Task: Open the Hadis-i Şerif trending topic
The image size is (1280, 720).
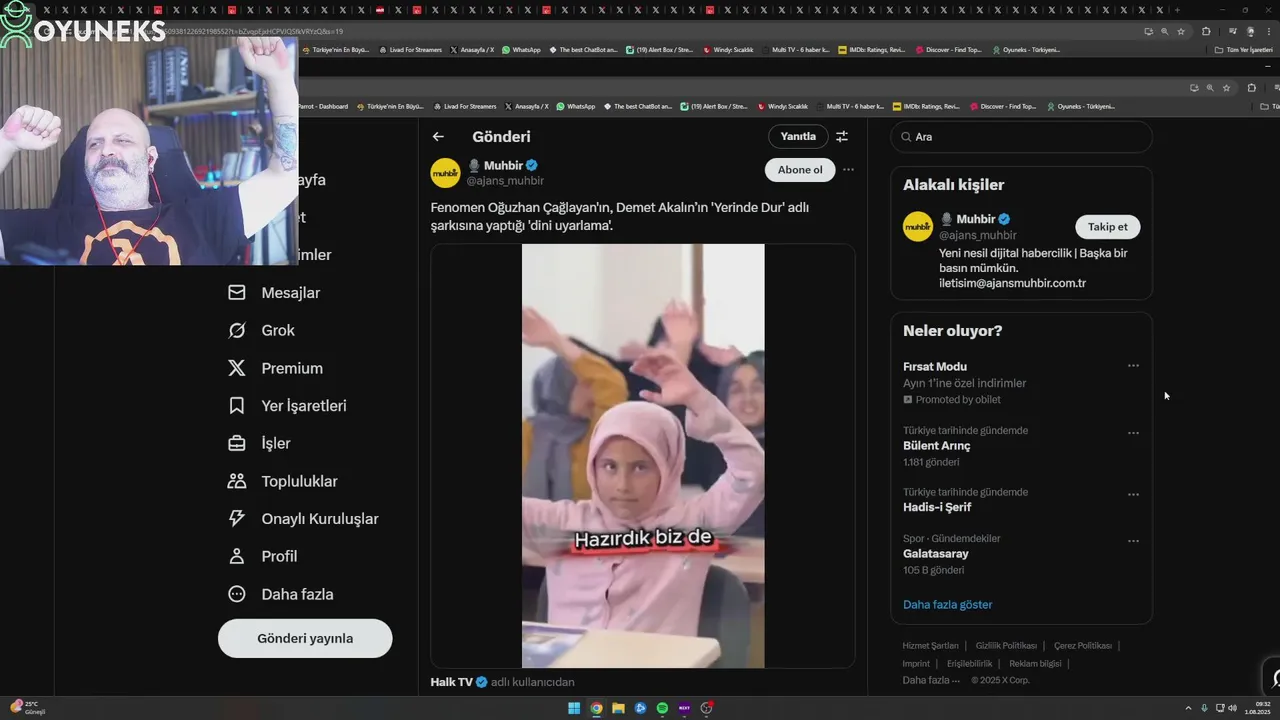Action: point(937,507)
